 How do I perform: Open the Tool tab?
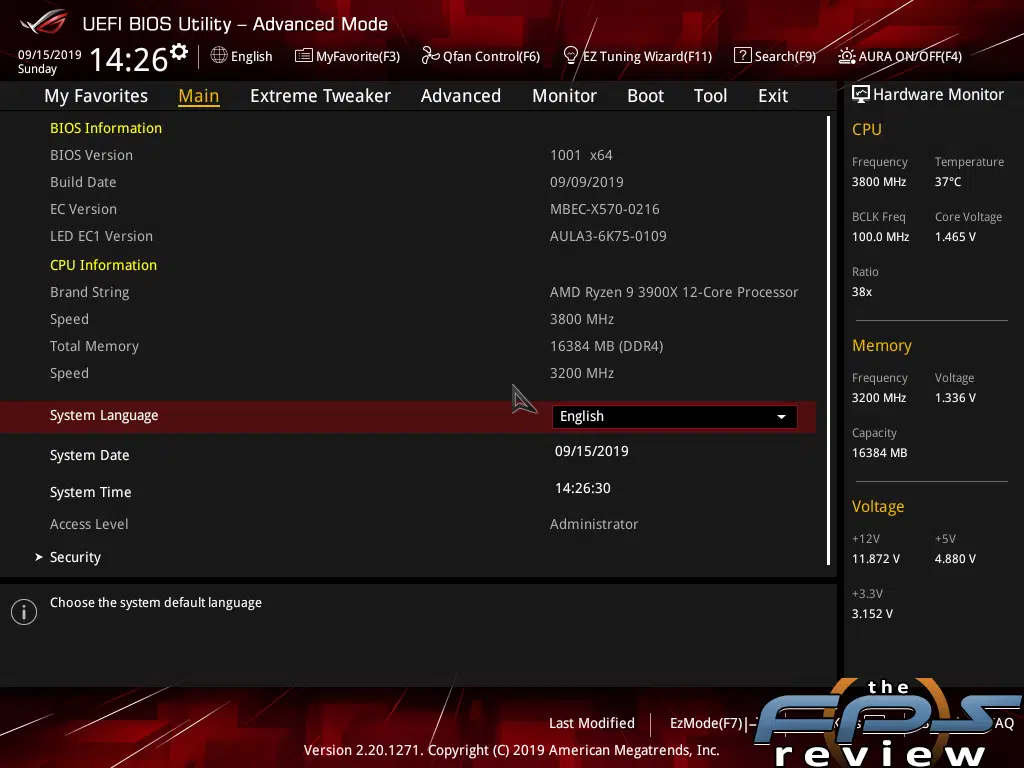click(x=711, y=96)
